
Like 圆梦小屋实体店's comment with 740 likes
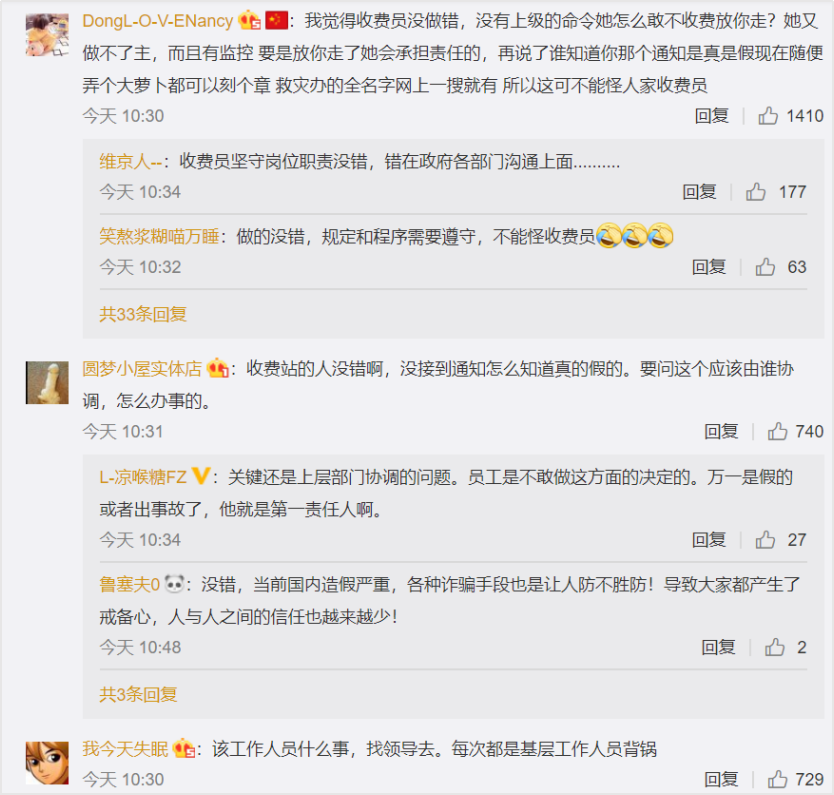coord(777,431)
